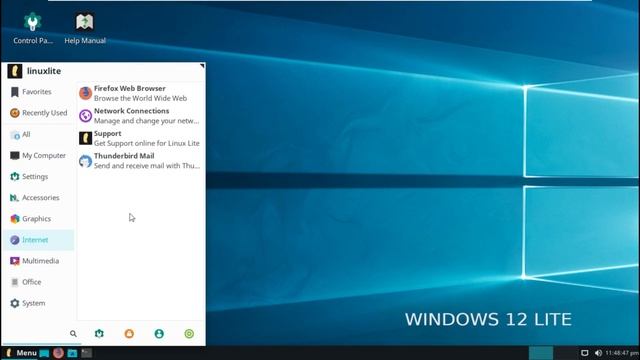Open the Office category

click(x=38, y=282)
